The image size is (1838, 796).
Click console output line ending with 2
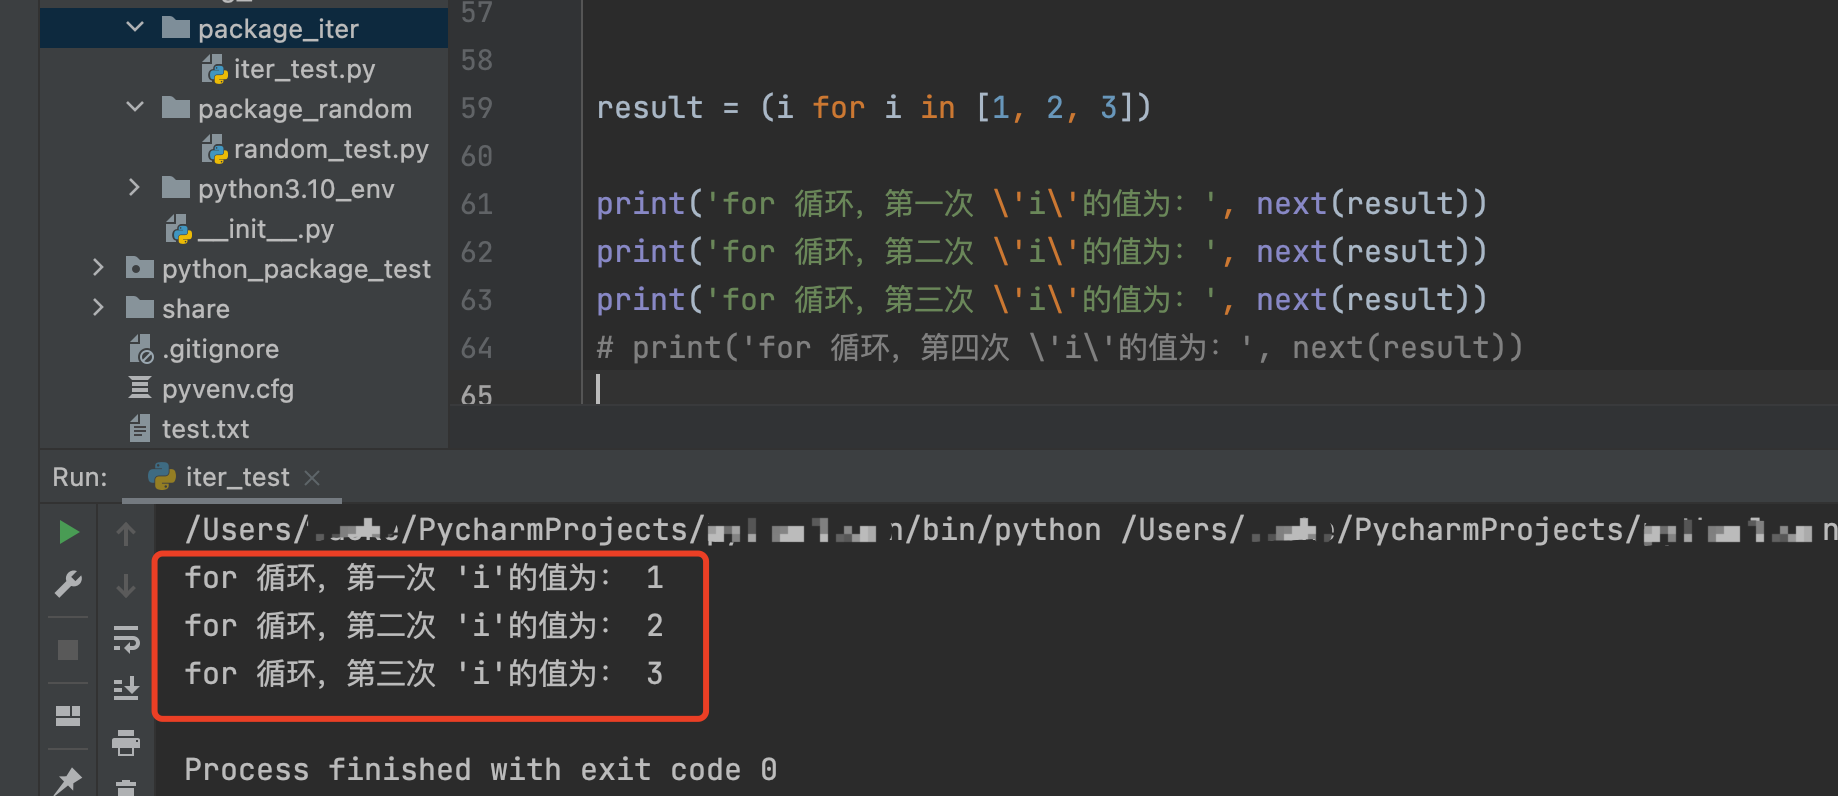pos(424,625)
